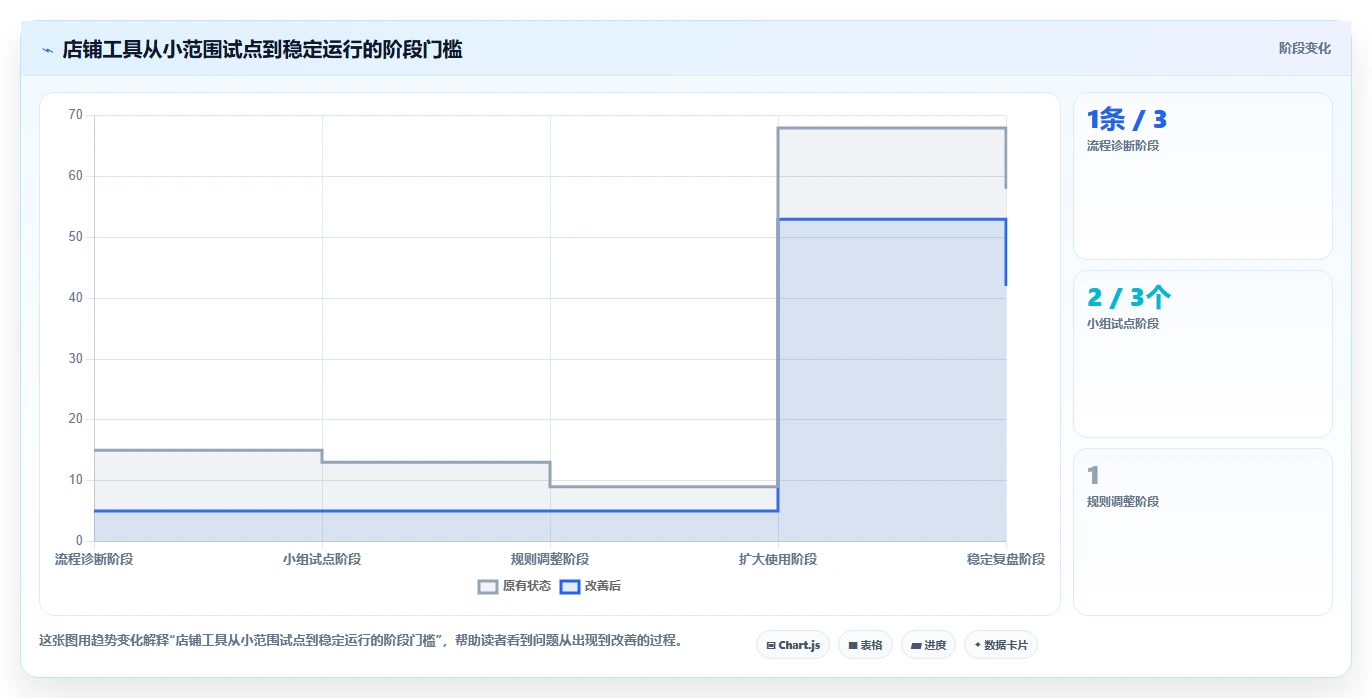Click the lightning icon beside the chart title

click(48, 49)
